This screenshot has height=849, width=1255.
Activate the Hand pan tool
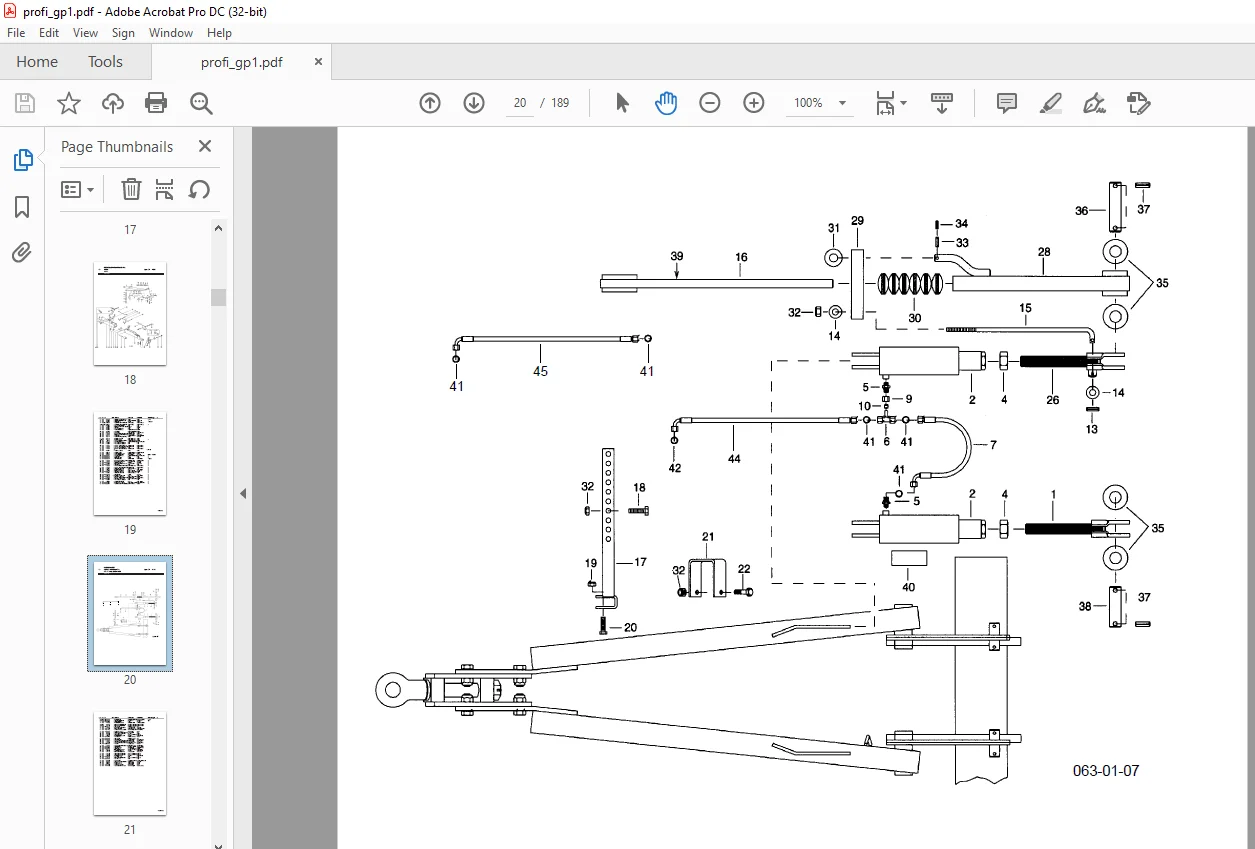[666, 103]
